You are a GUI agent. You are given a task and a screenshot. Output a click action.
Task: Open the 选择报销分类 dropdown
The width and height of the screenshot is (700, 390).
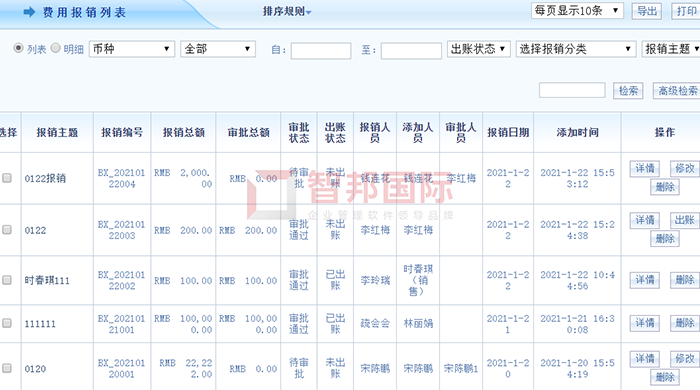[576, 49]
